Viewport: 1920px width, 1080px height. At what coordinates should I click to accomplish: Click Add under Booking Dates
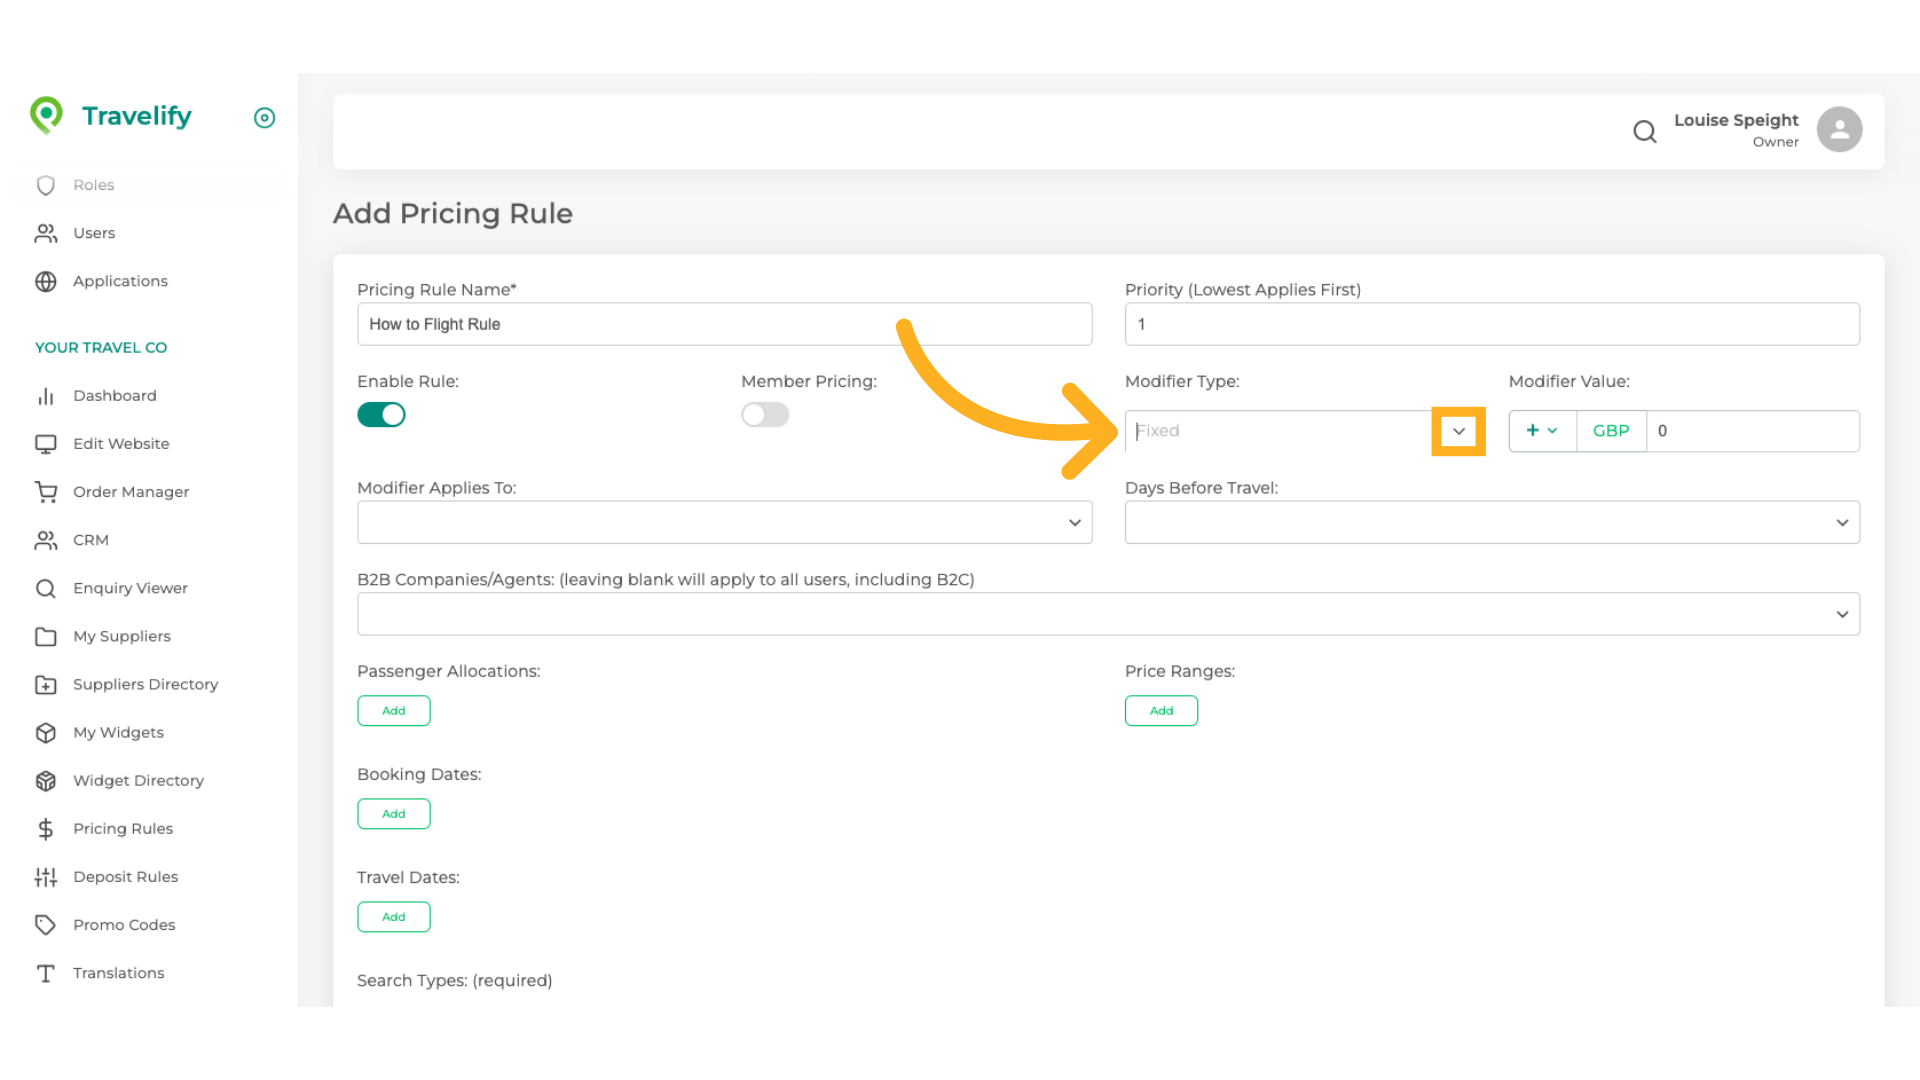click(x=393, y=813)
